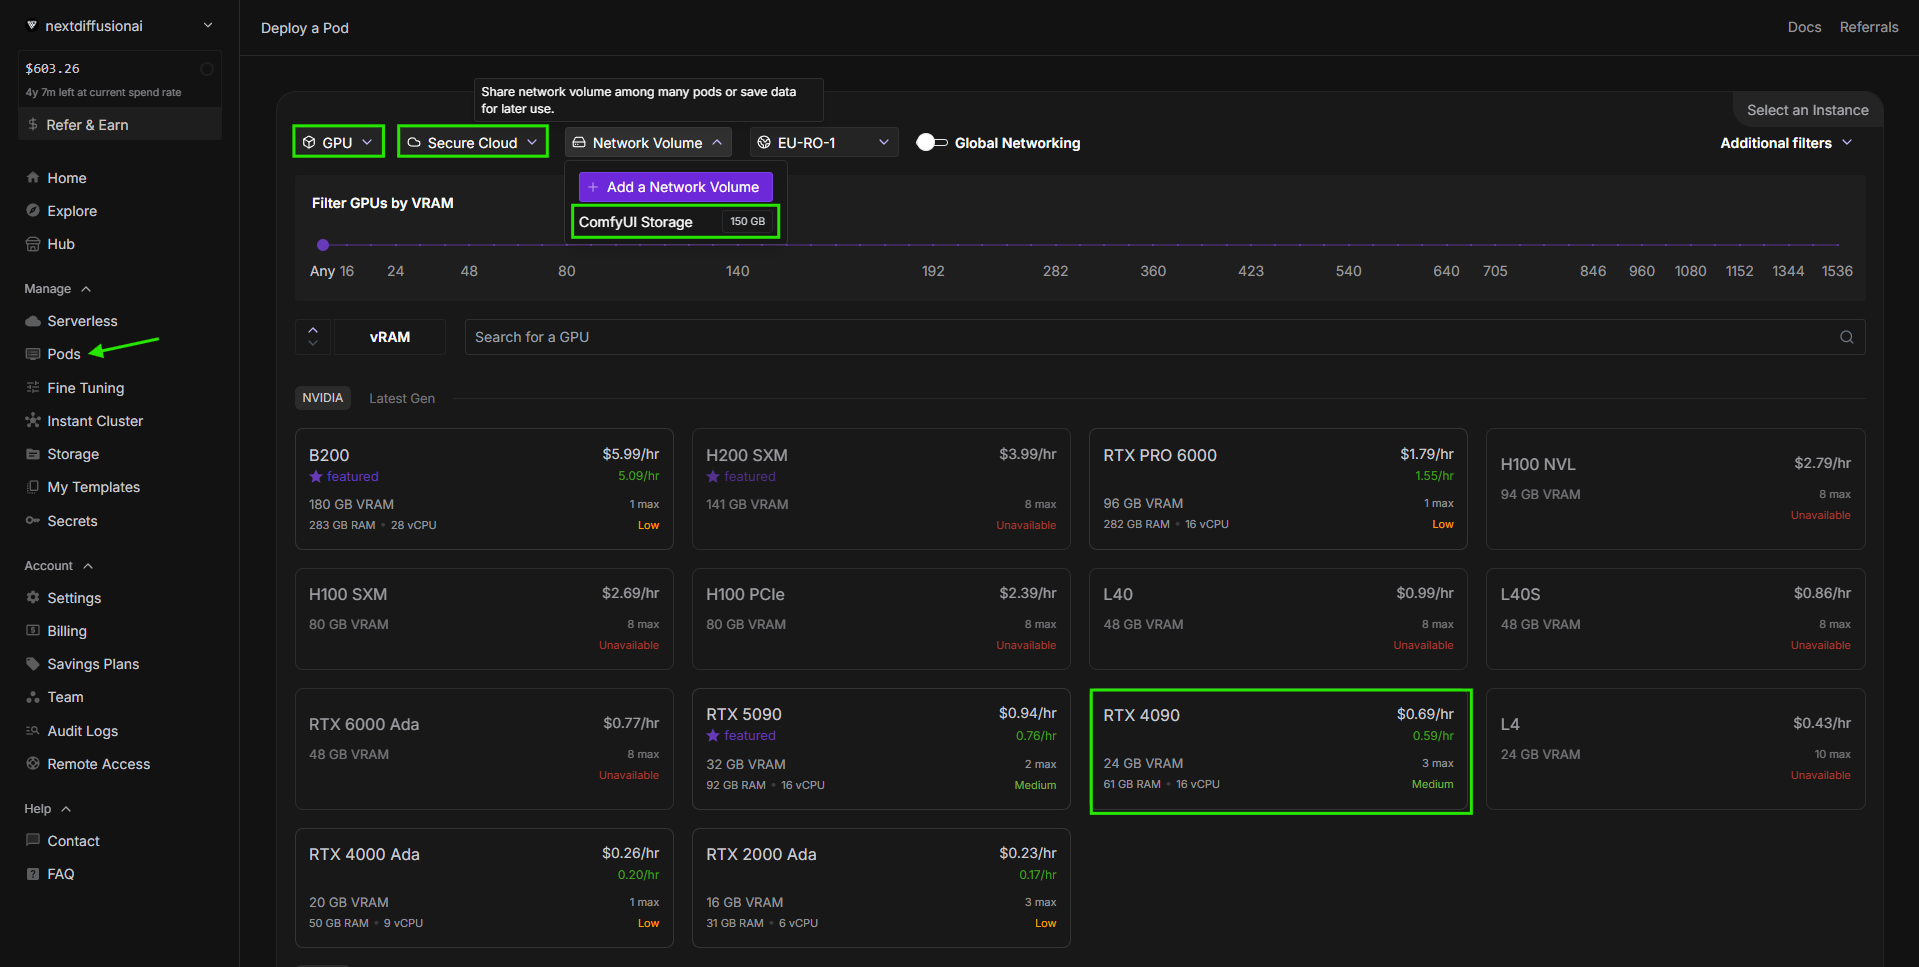Click Add a Network Volume button
1919x967 pixels.
point(675,187)
